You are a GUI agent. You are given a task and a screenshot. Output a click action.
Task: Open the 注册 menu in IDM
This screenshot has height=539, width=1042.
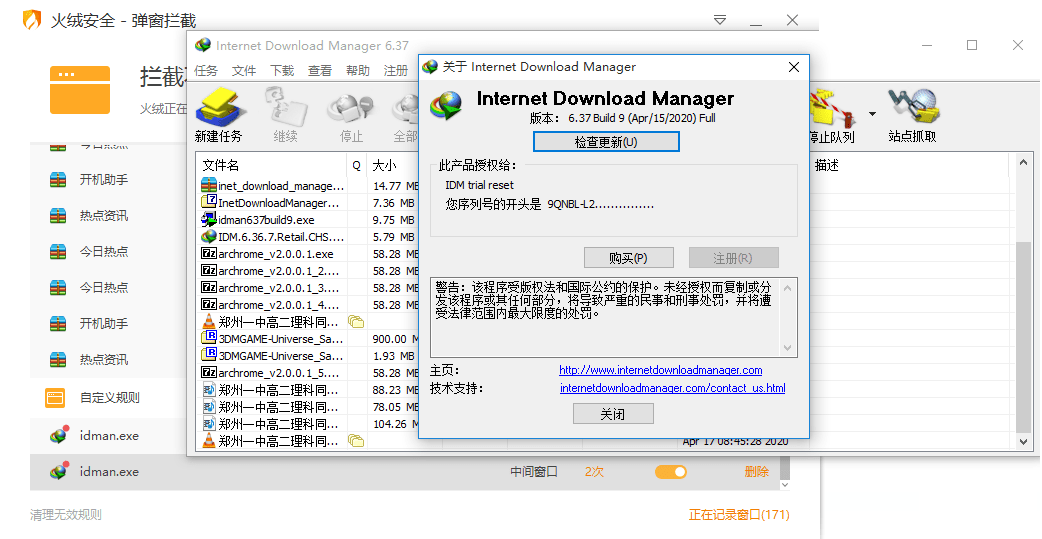point(396,70)
